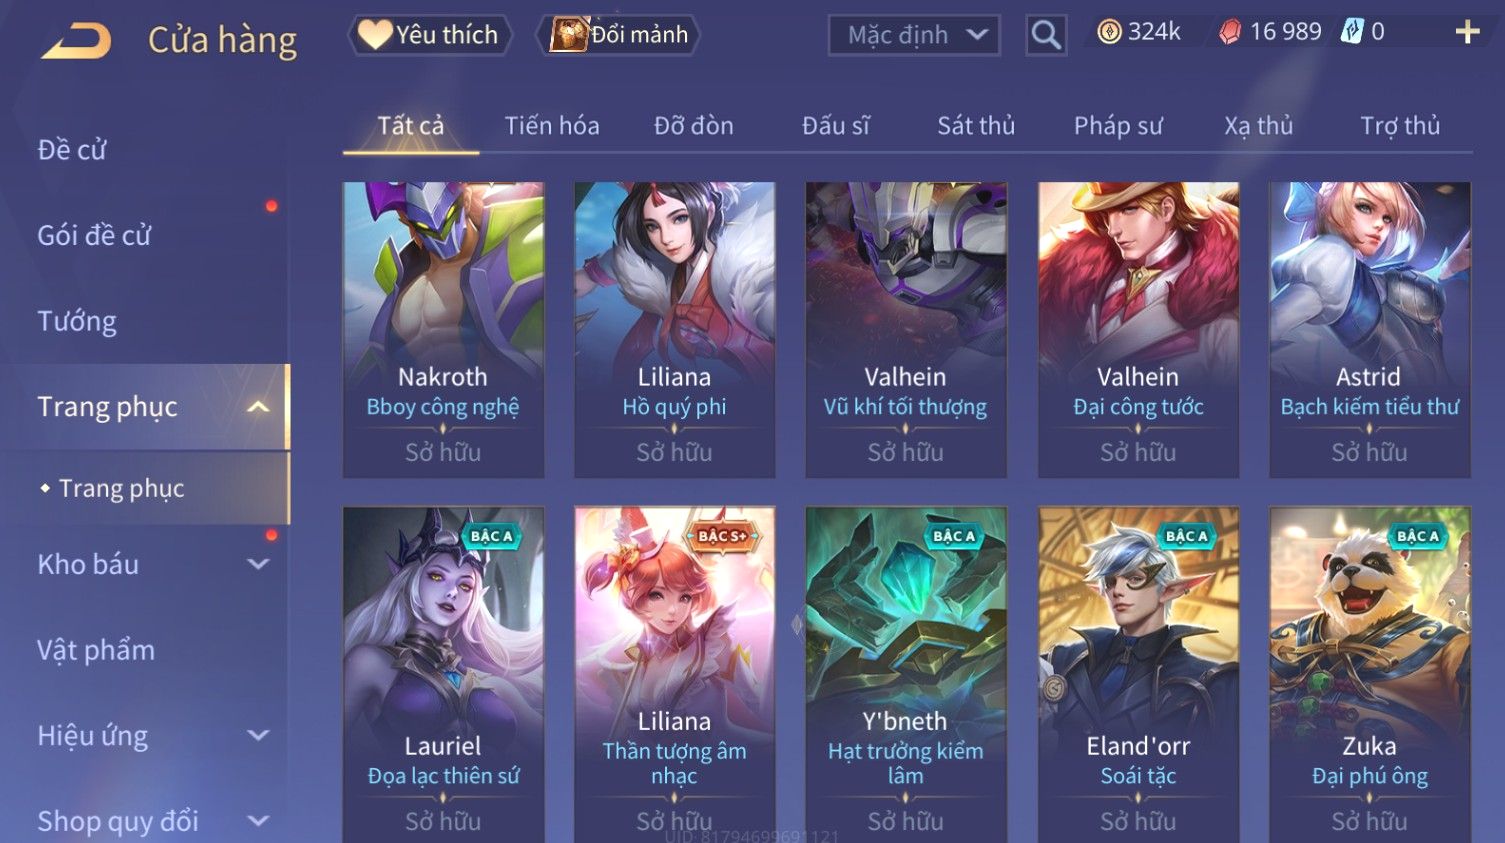The width and height of the screenshot is (1505, 843).
Task: Switch to the Sát thủ tab
Action: tap(976, 126)
